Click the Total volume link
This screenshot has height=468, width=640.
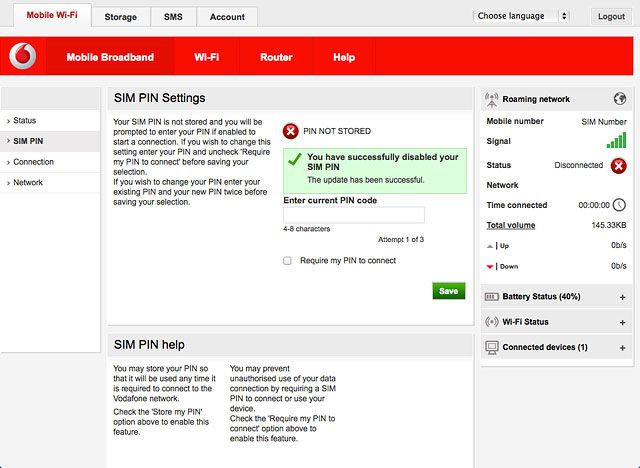[511, 225]
